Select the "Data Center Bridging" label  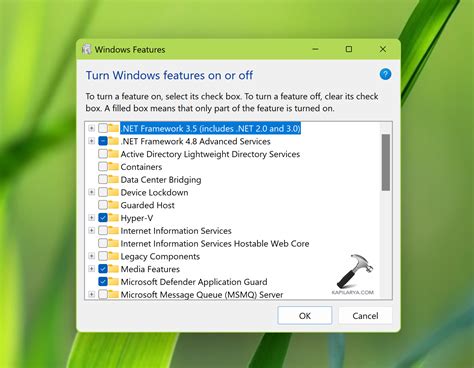[161, 180]
